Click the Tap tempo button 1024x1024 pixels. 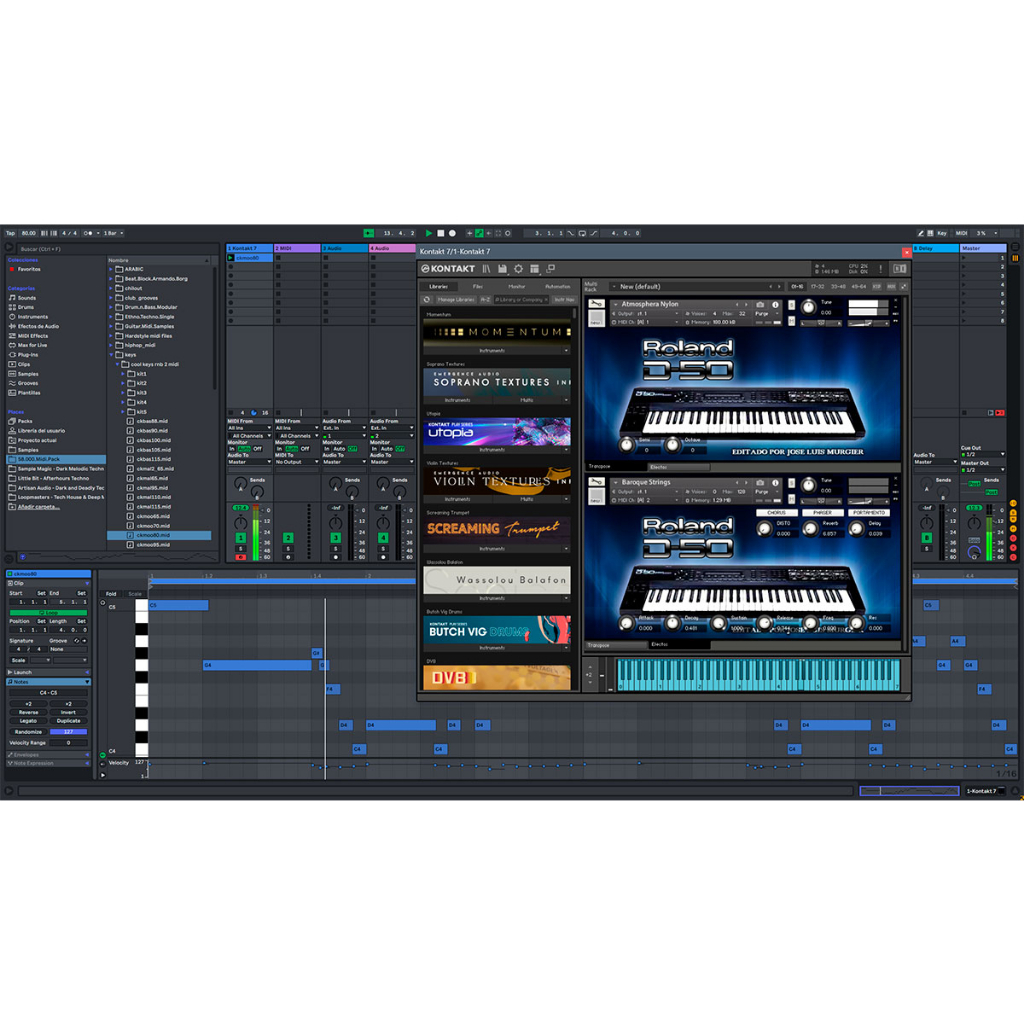pos(10,233)
